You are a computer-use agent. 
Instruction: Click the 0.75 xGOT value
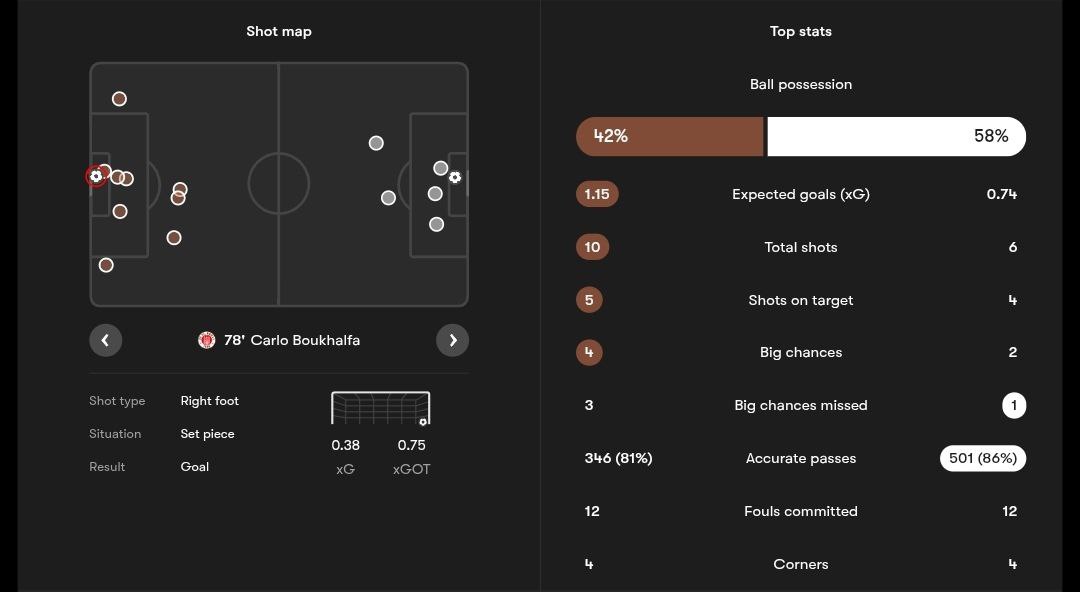tap(411, 445)
